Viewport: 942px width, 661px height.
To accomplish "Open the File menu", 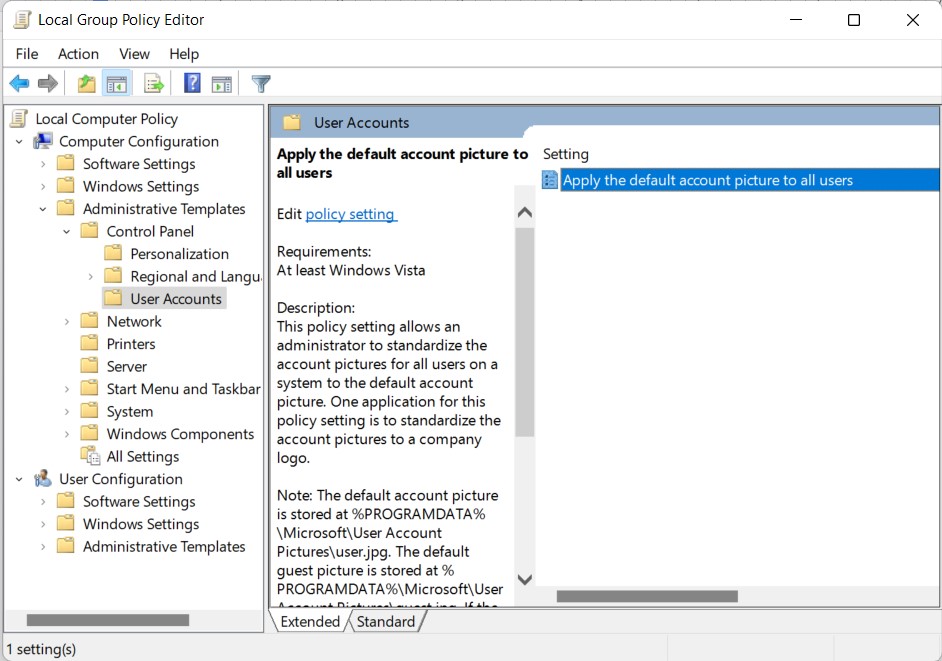I will [x=27, y=54].
